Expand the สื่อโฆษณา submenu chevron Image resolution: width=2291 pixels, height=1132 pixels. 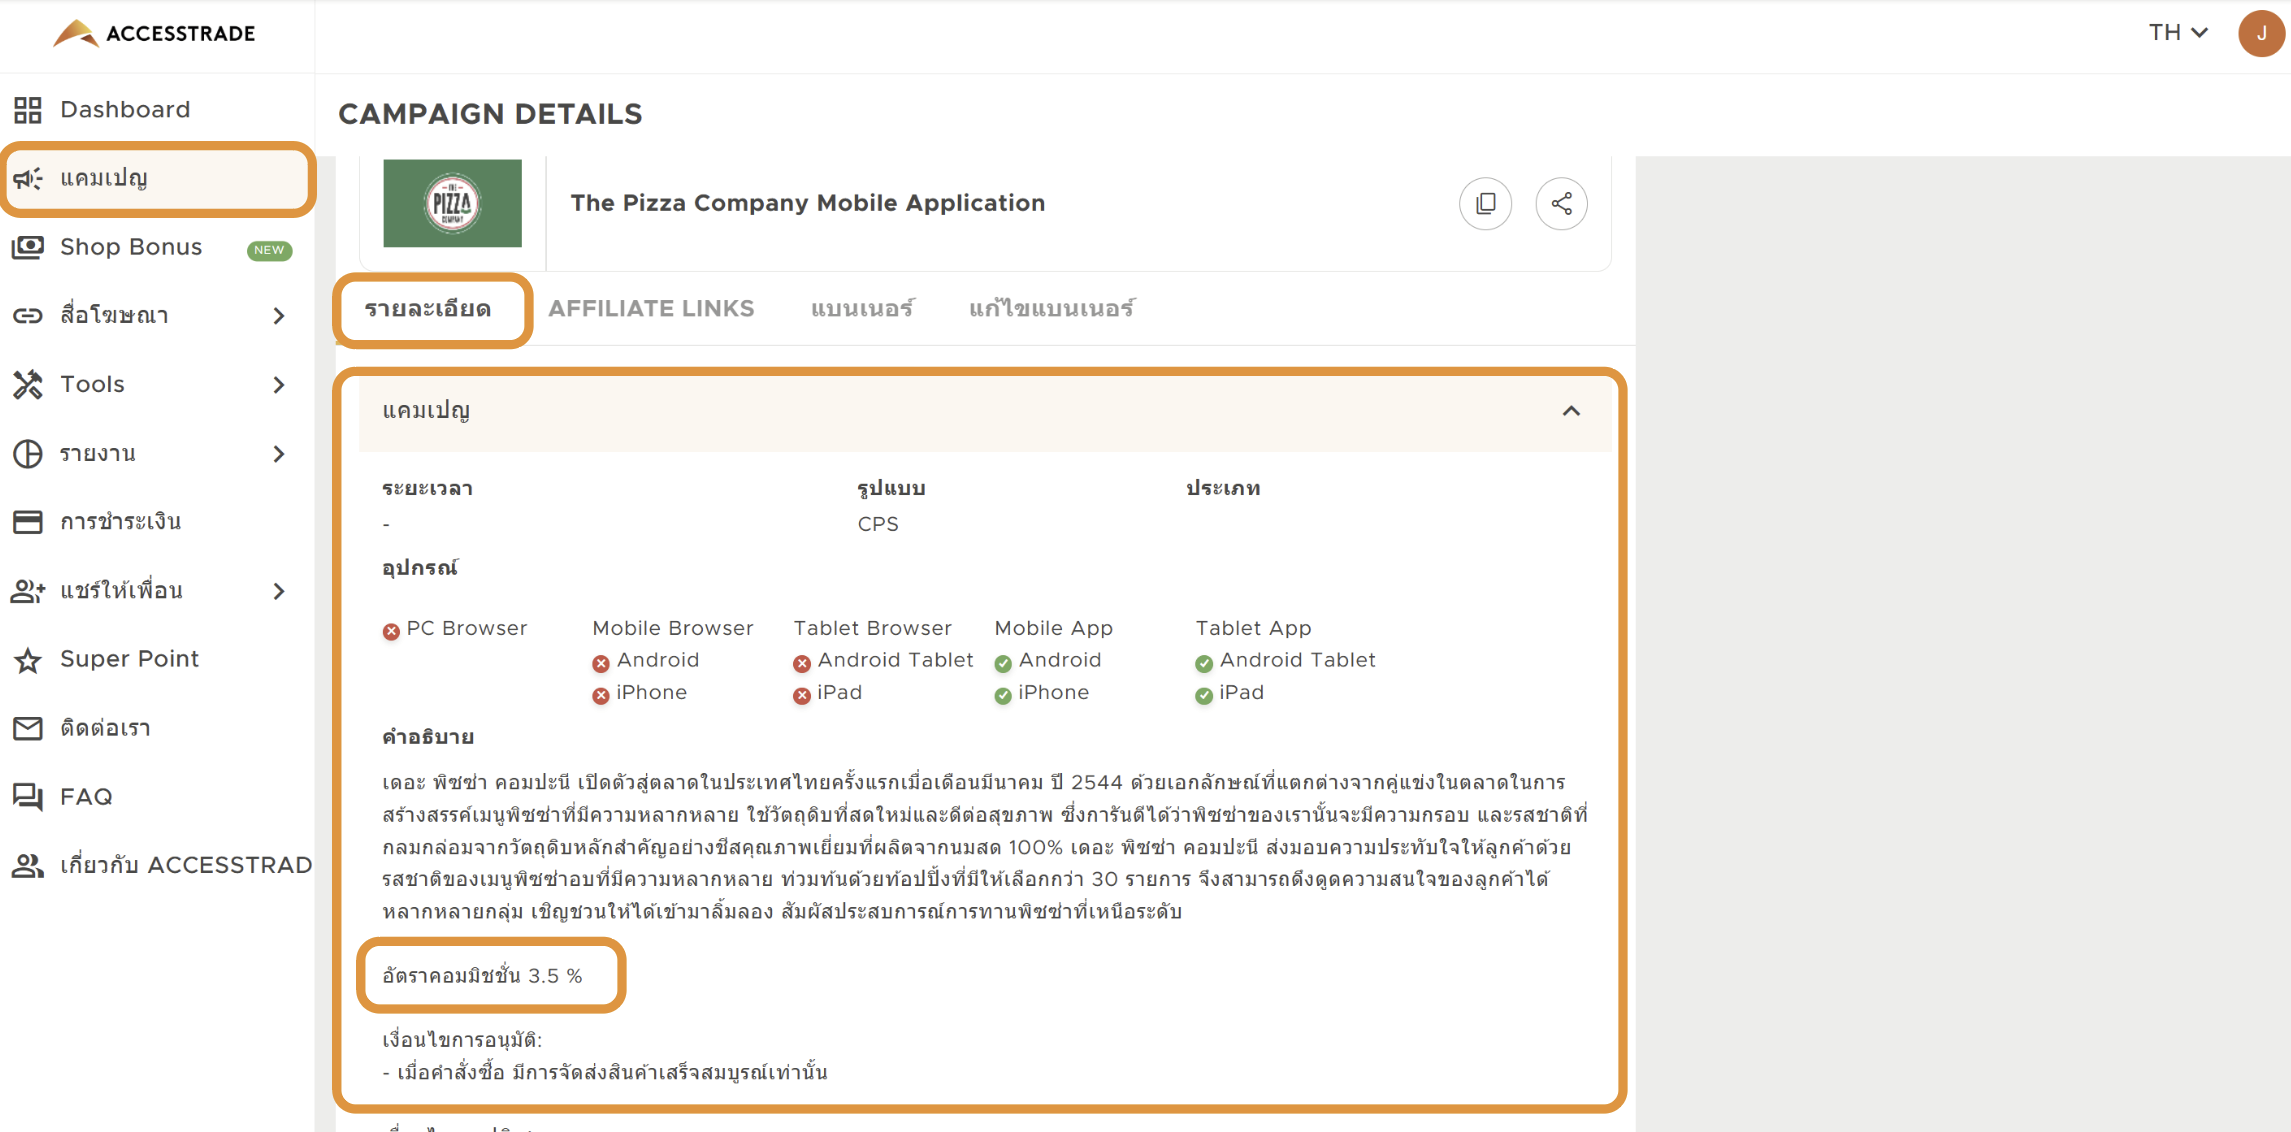click(279, 316)
